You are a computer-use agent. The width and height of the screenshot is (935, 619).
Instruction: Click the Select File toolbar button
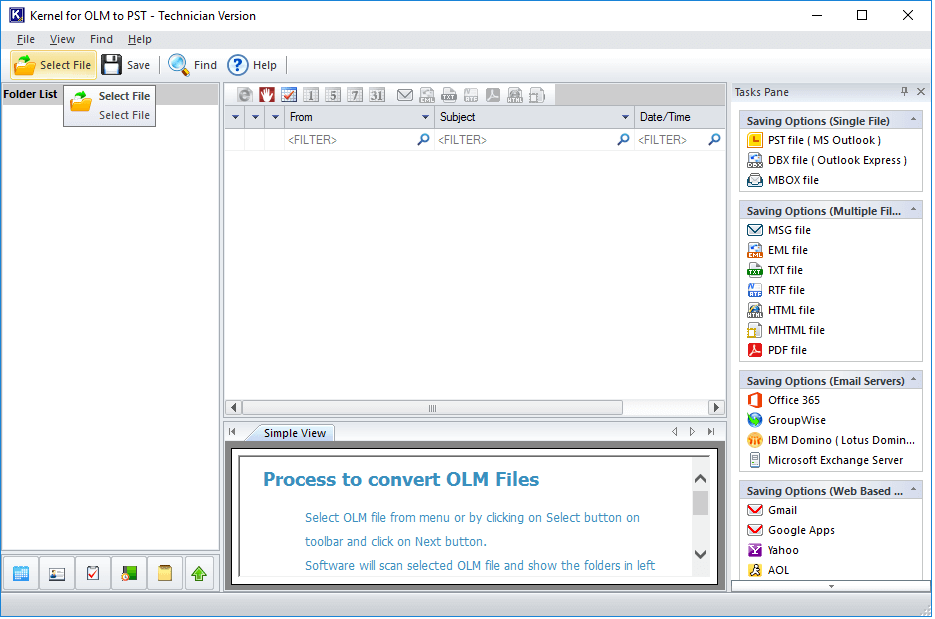(53, 65)
